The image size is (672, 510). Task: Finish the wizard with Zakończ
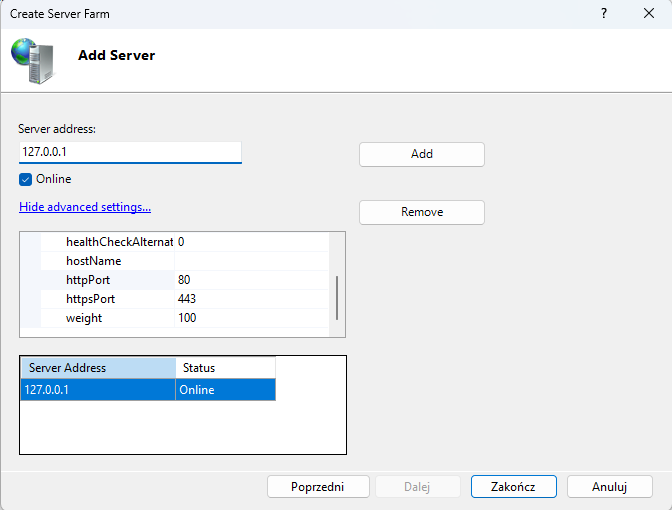(513, 487)
